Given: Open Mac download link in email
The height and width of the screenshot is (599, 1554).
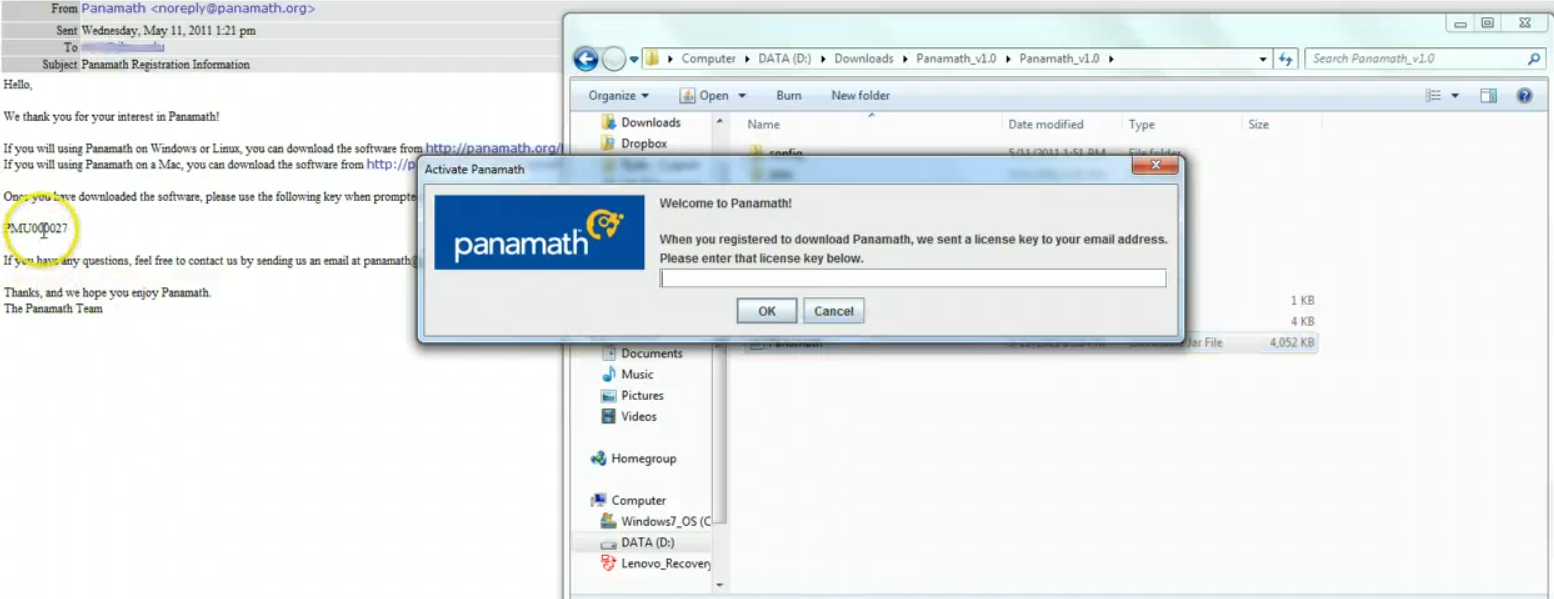Looking at the screenshot, I should (390, 164).
